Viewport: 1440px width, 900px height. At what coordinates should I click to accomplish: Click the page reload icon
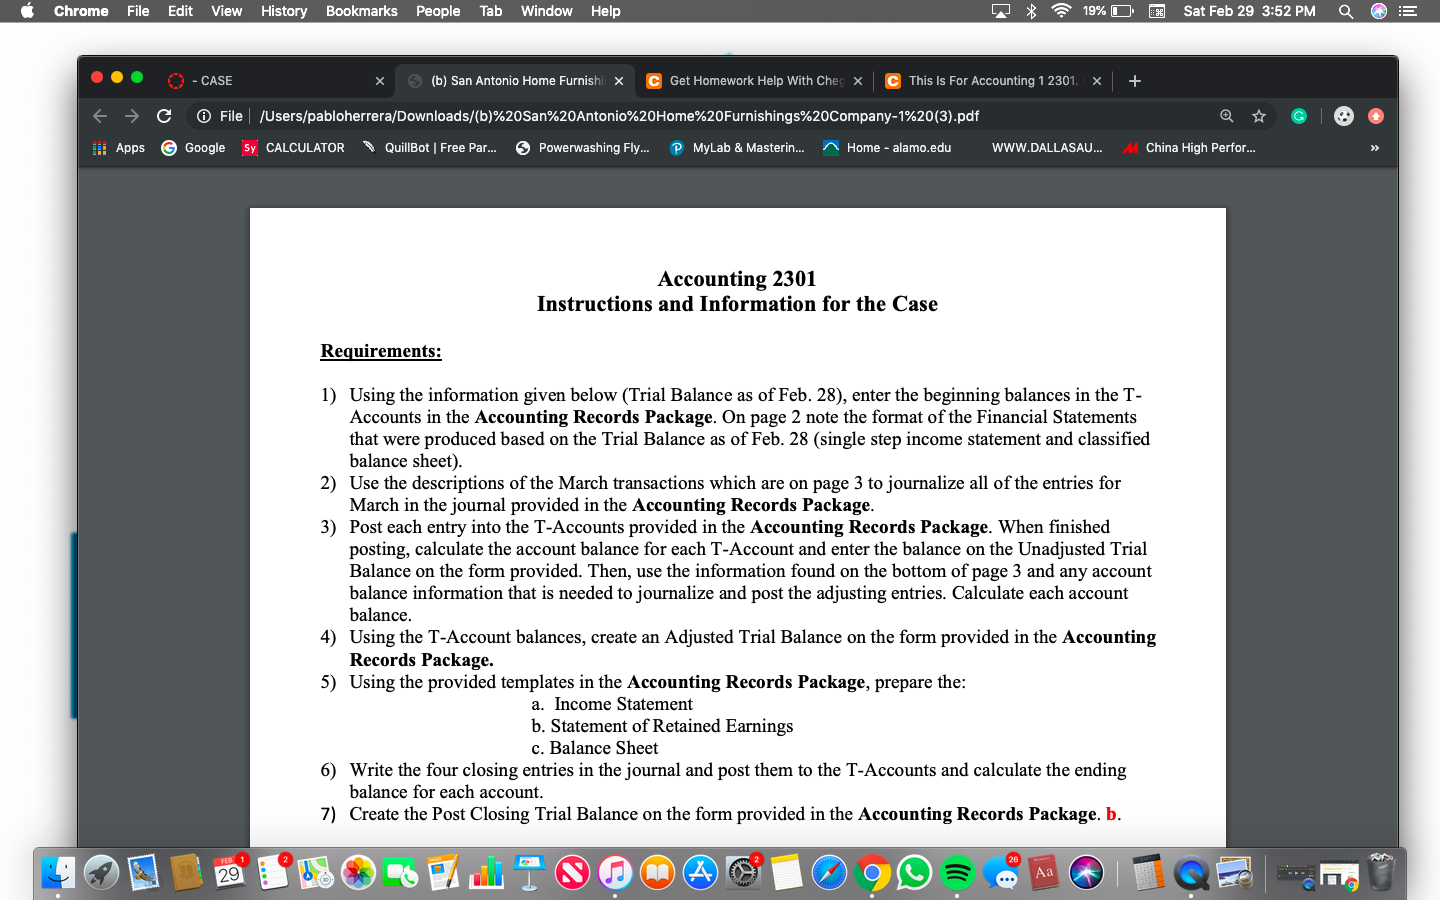[164, 115]
